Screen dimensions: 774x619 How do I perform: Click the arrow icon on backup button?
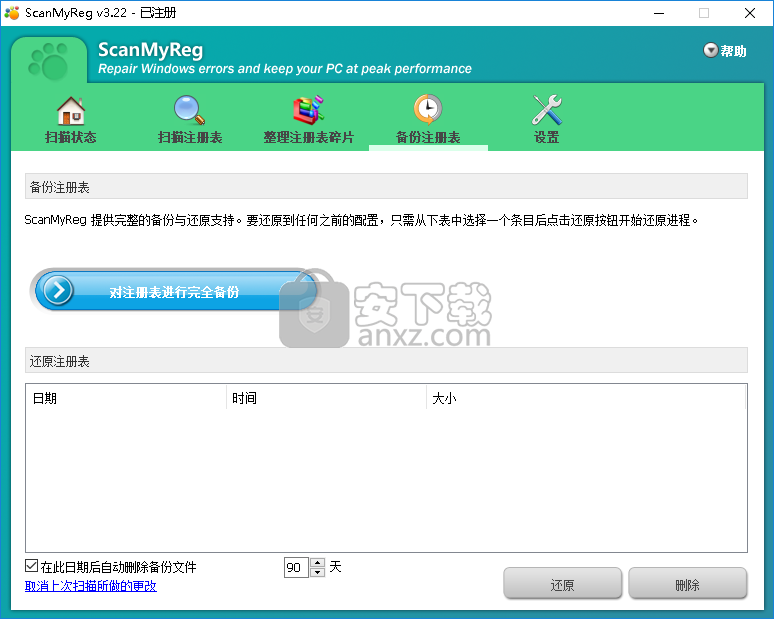58,291
